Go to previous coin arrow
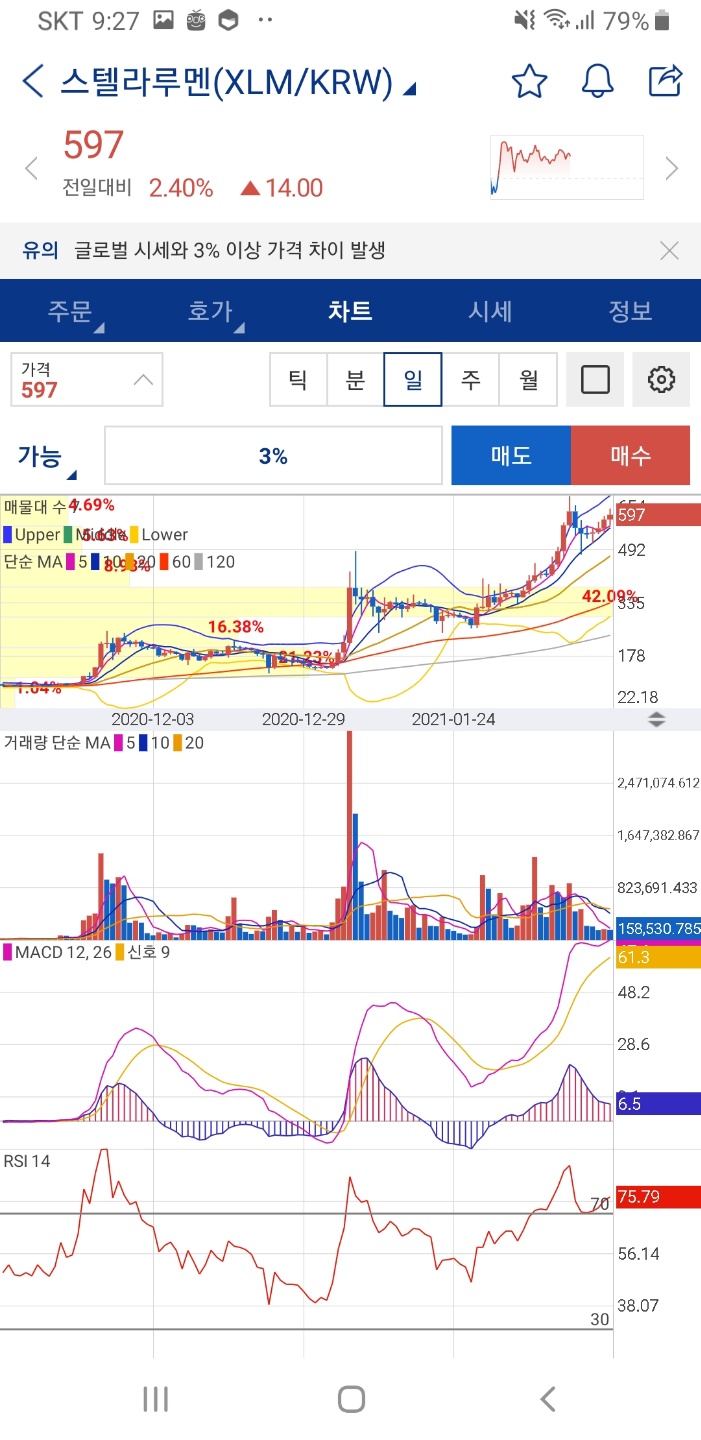This screenshot has width=701, height=1440. tap(31, 168)
